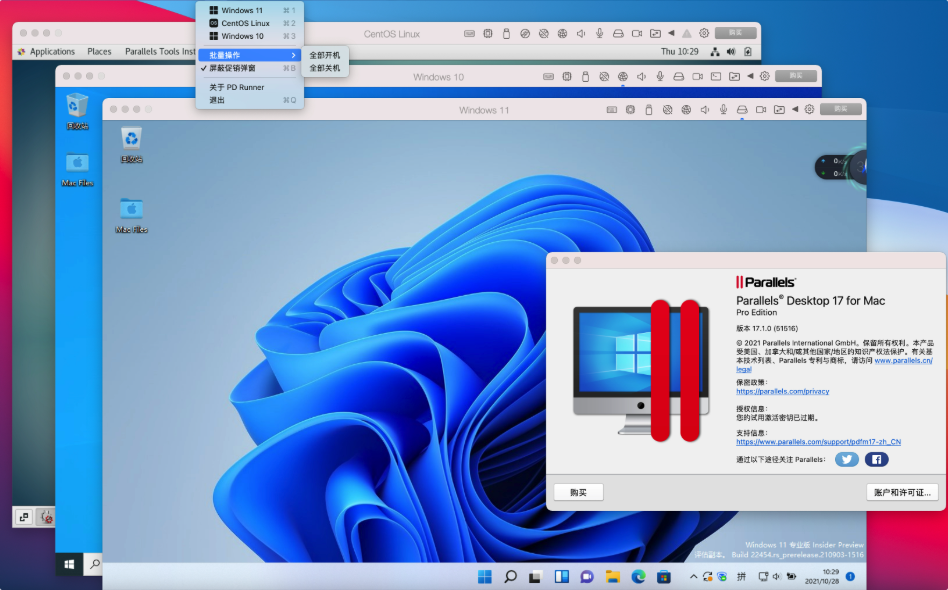Click CPU icon in Windows 11 window toolbar
Viewport: 948px width, 590px height.
point(630,109)
